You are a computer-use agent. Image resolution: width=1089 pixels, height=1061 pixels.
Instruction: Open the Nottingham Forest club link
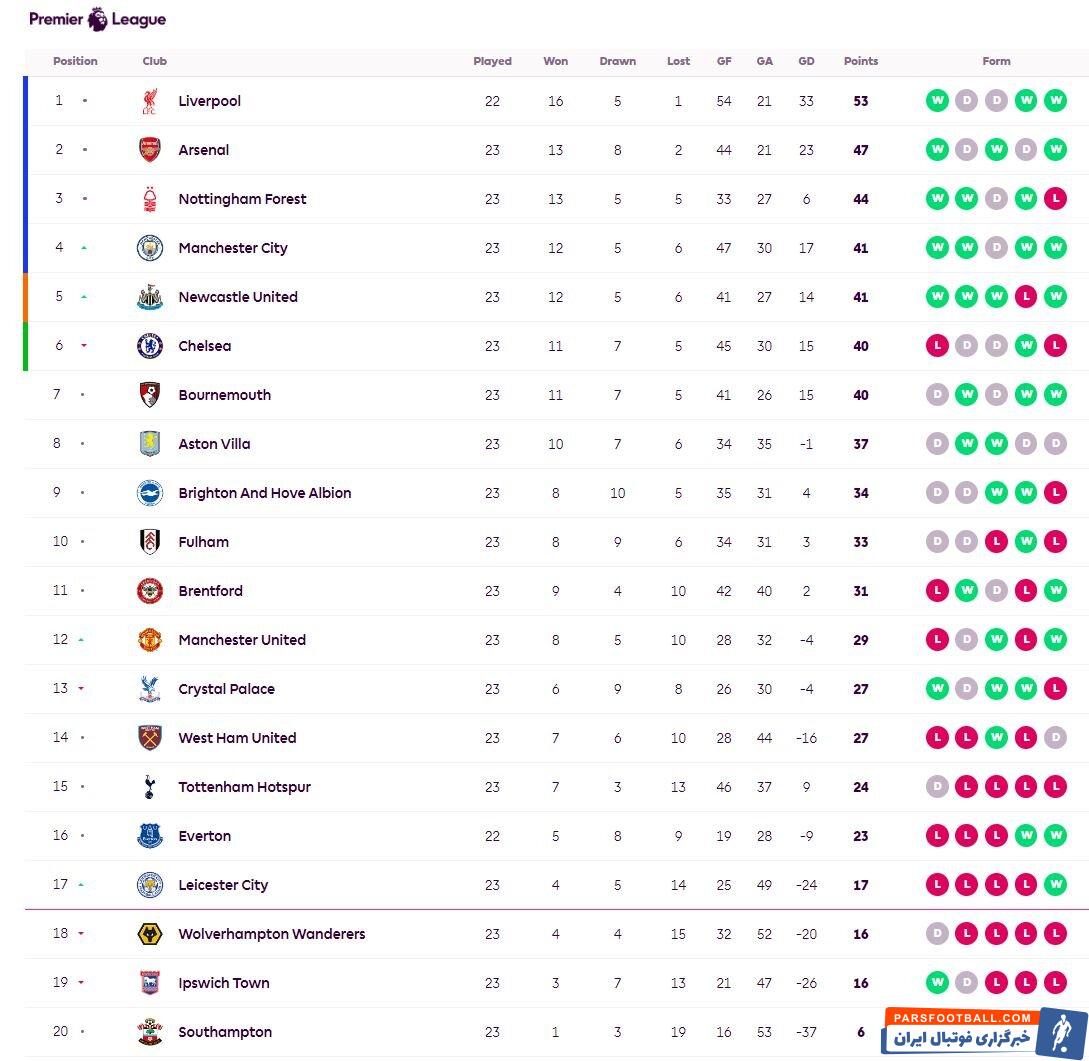pos(242,199)
